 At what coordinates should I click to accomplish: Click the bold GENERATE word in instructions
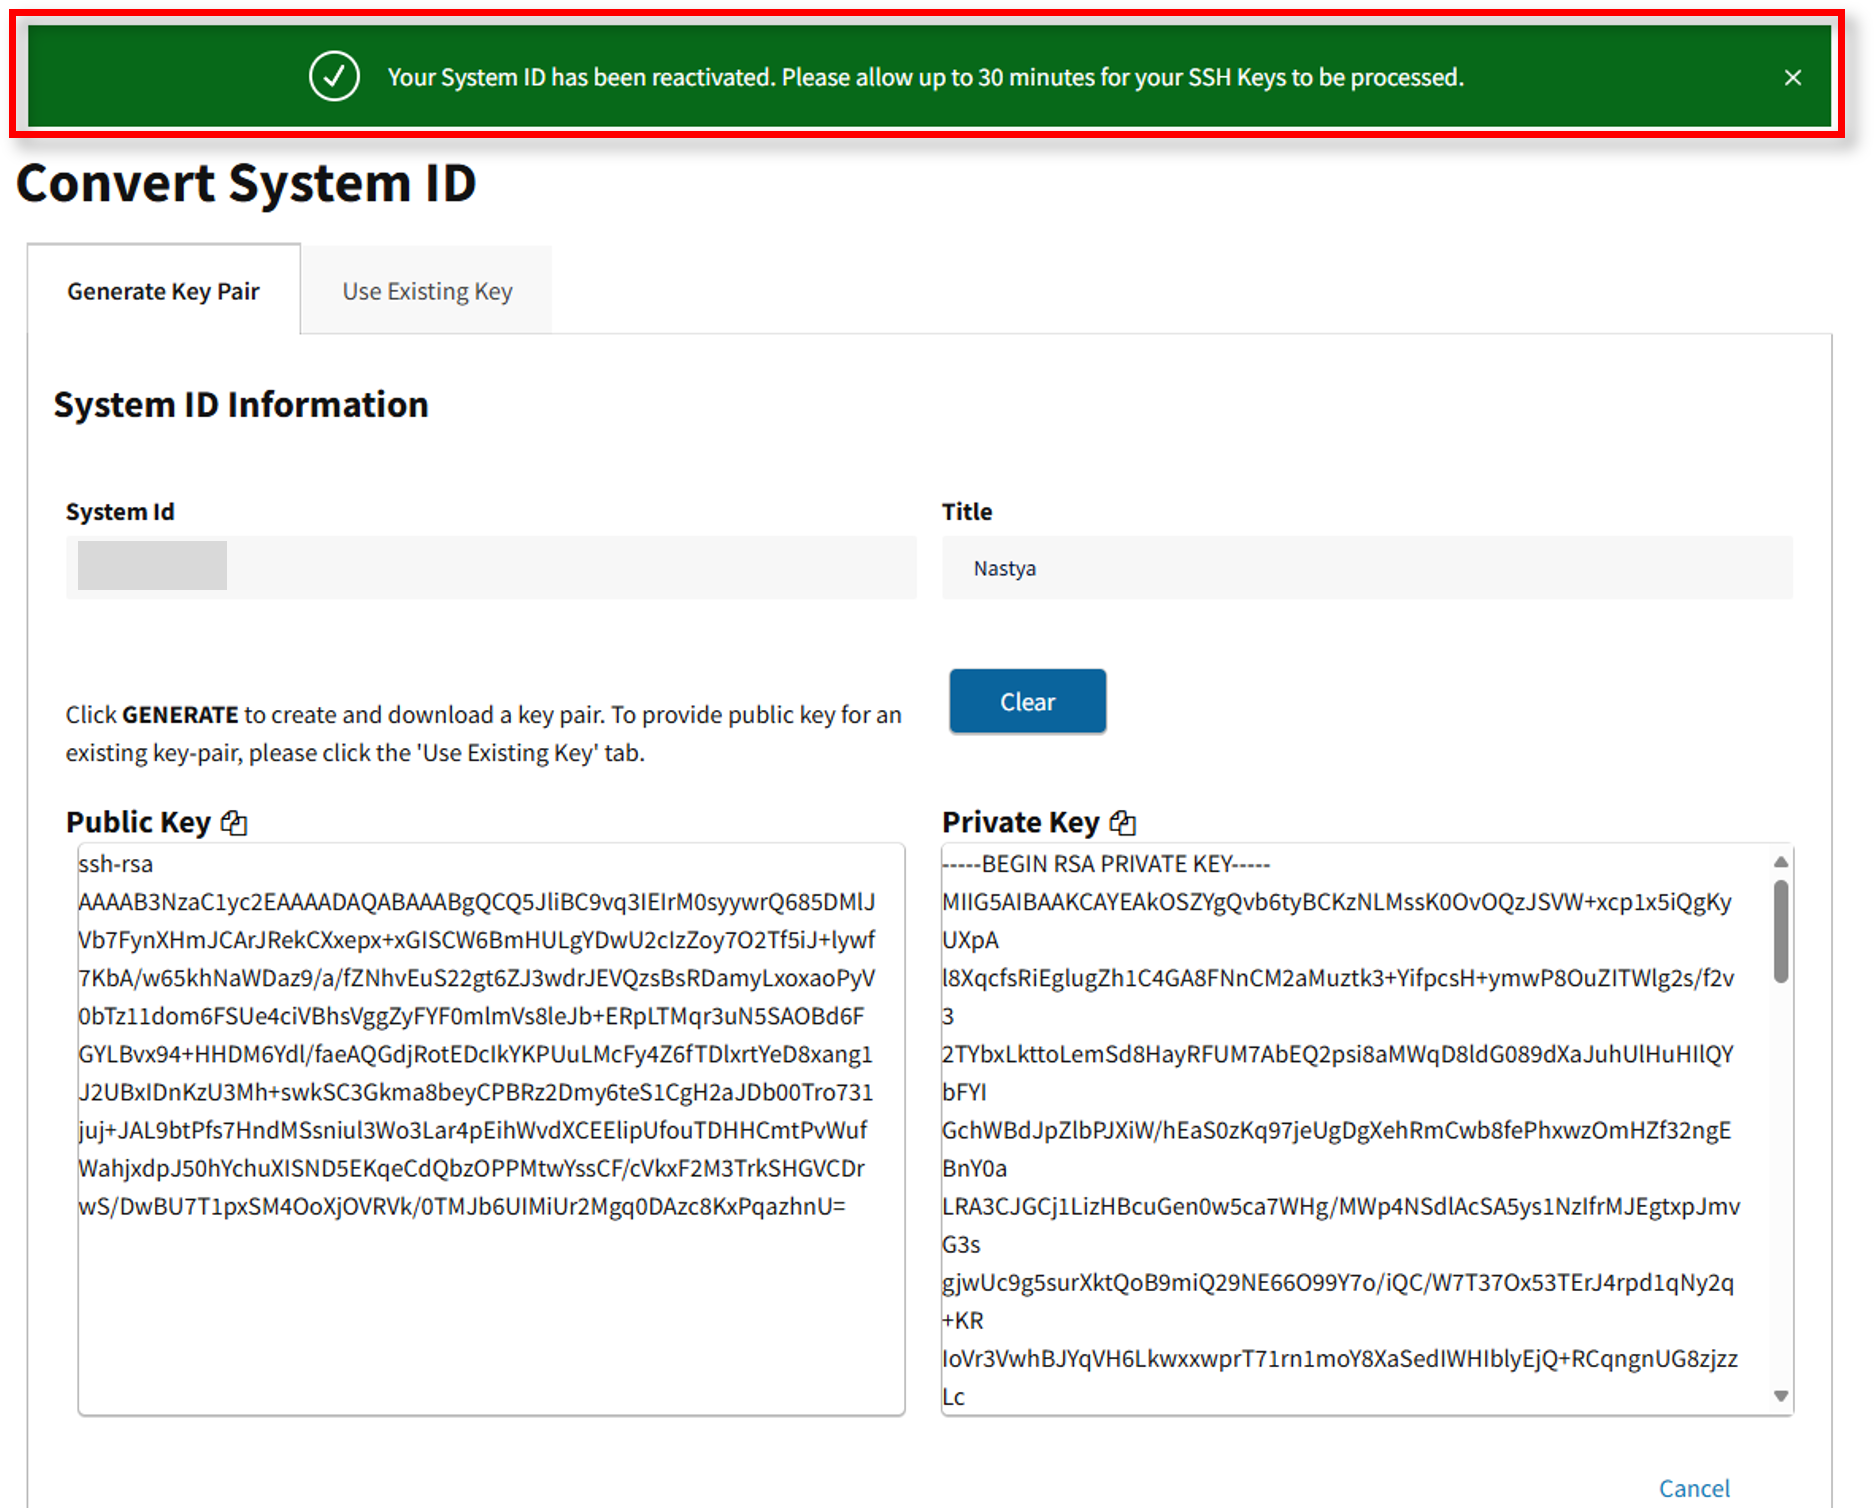coord(180,715)
